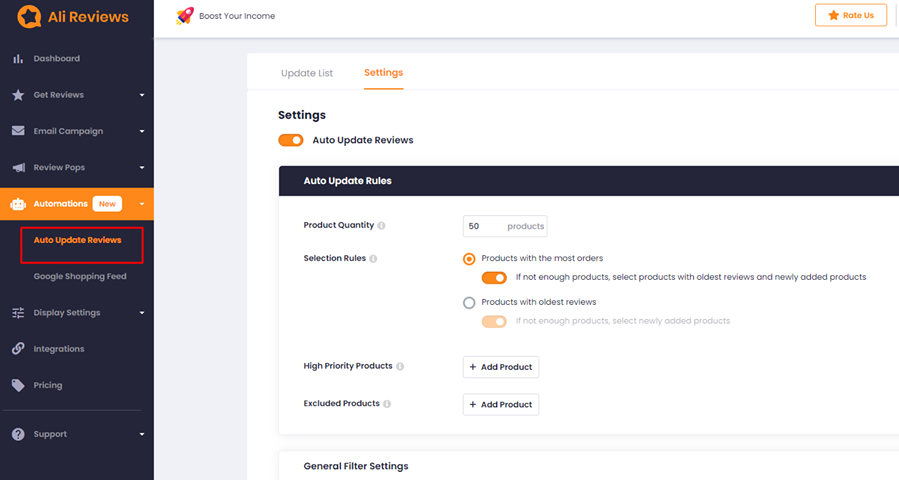
Task: Add a High Priority product
Action: point(501,367)
